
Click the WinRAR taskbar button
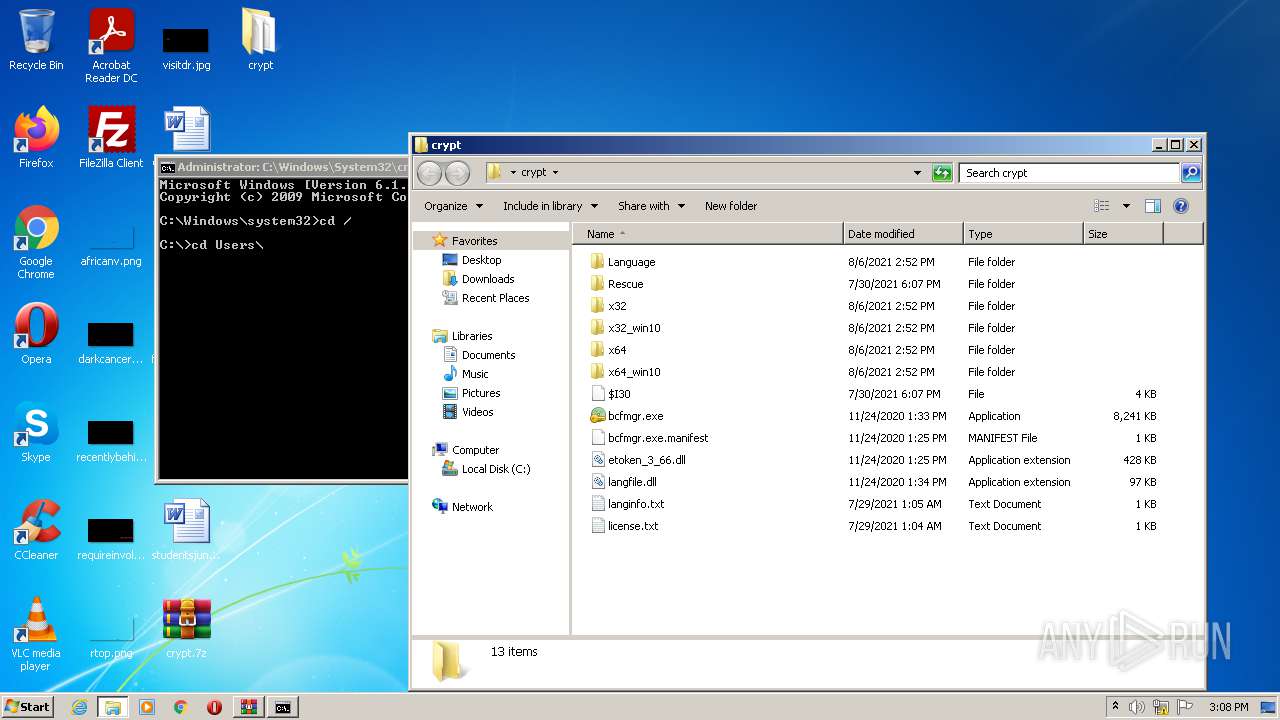tap(249, 707)
